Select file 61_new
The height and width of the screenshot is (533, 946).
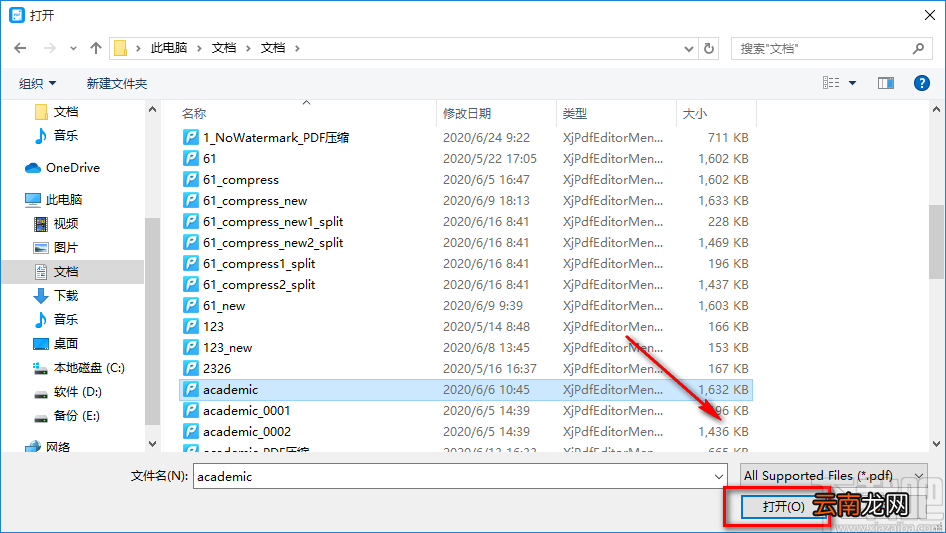tap(224, 305)
